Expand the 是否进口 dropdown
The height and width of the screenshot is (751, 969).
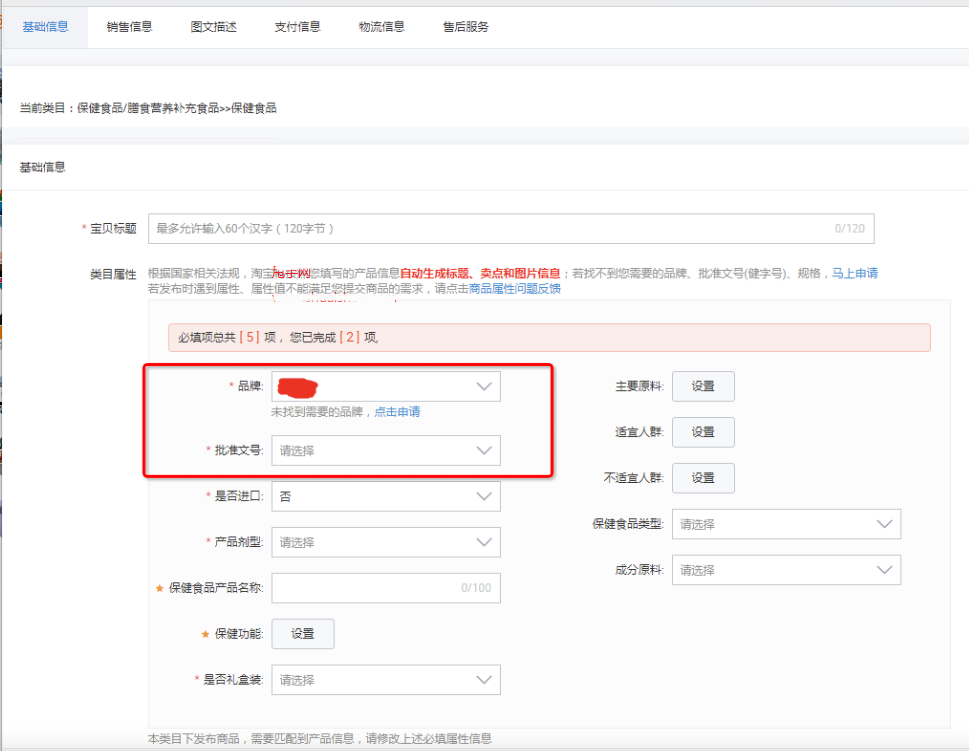click(385, 496)
